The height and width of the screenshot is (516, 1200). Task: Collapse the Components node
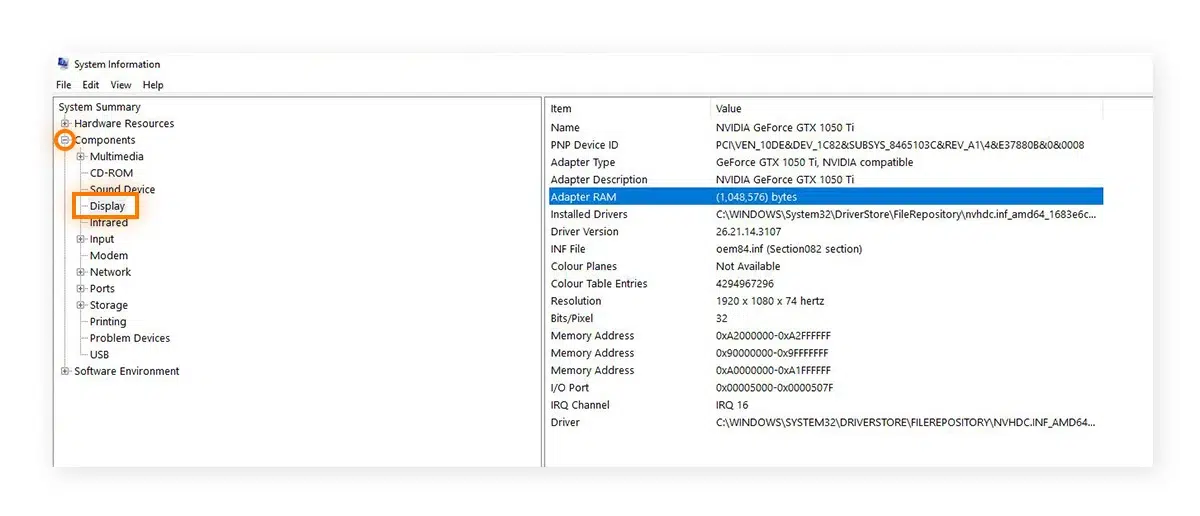point(65,141)
